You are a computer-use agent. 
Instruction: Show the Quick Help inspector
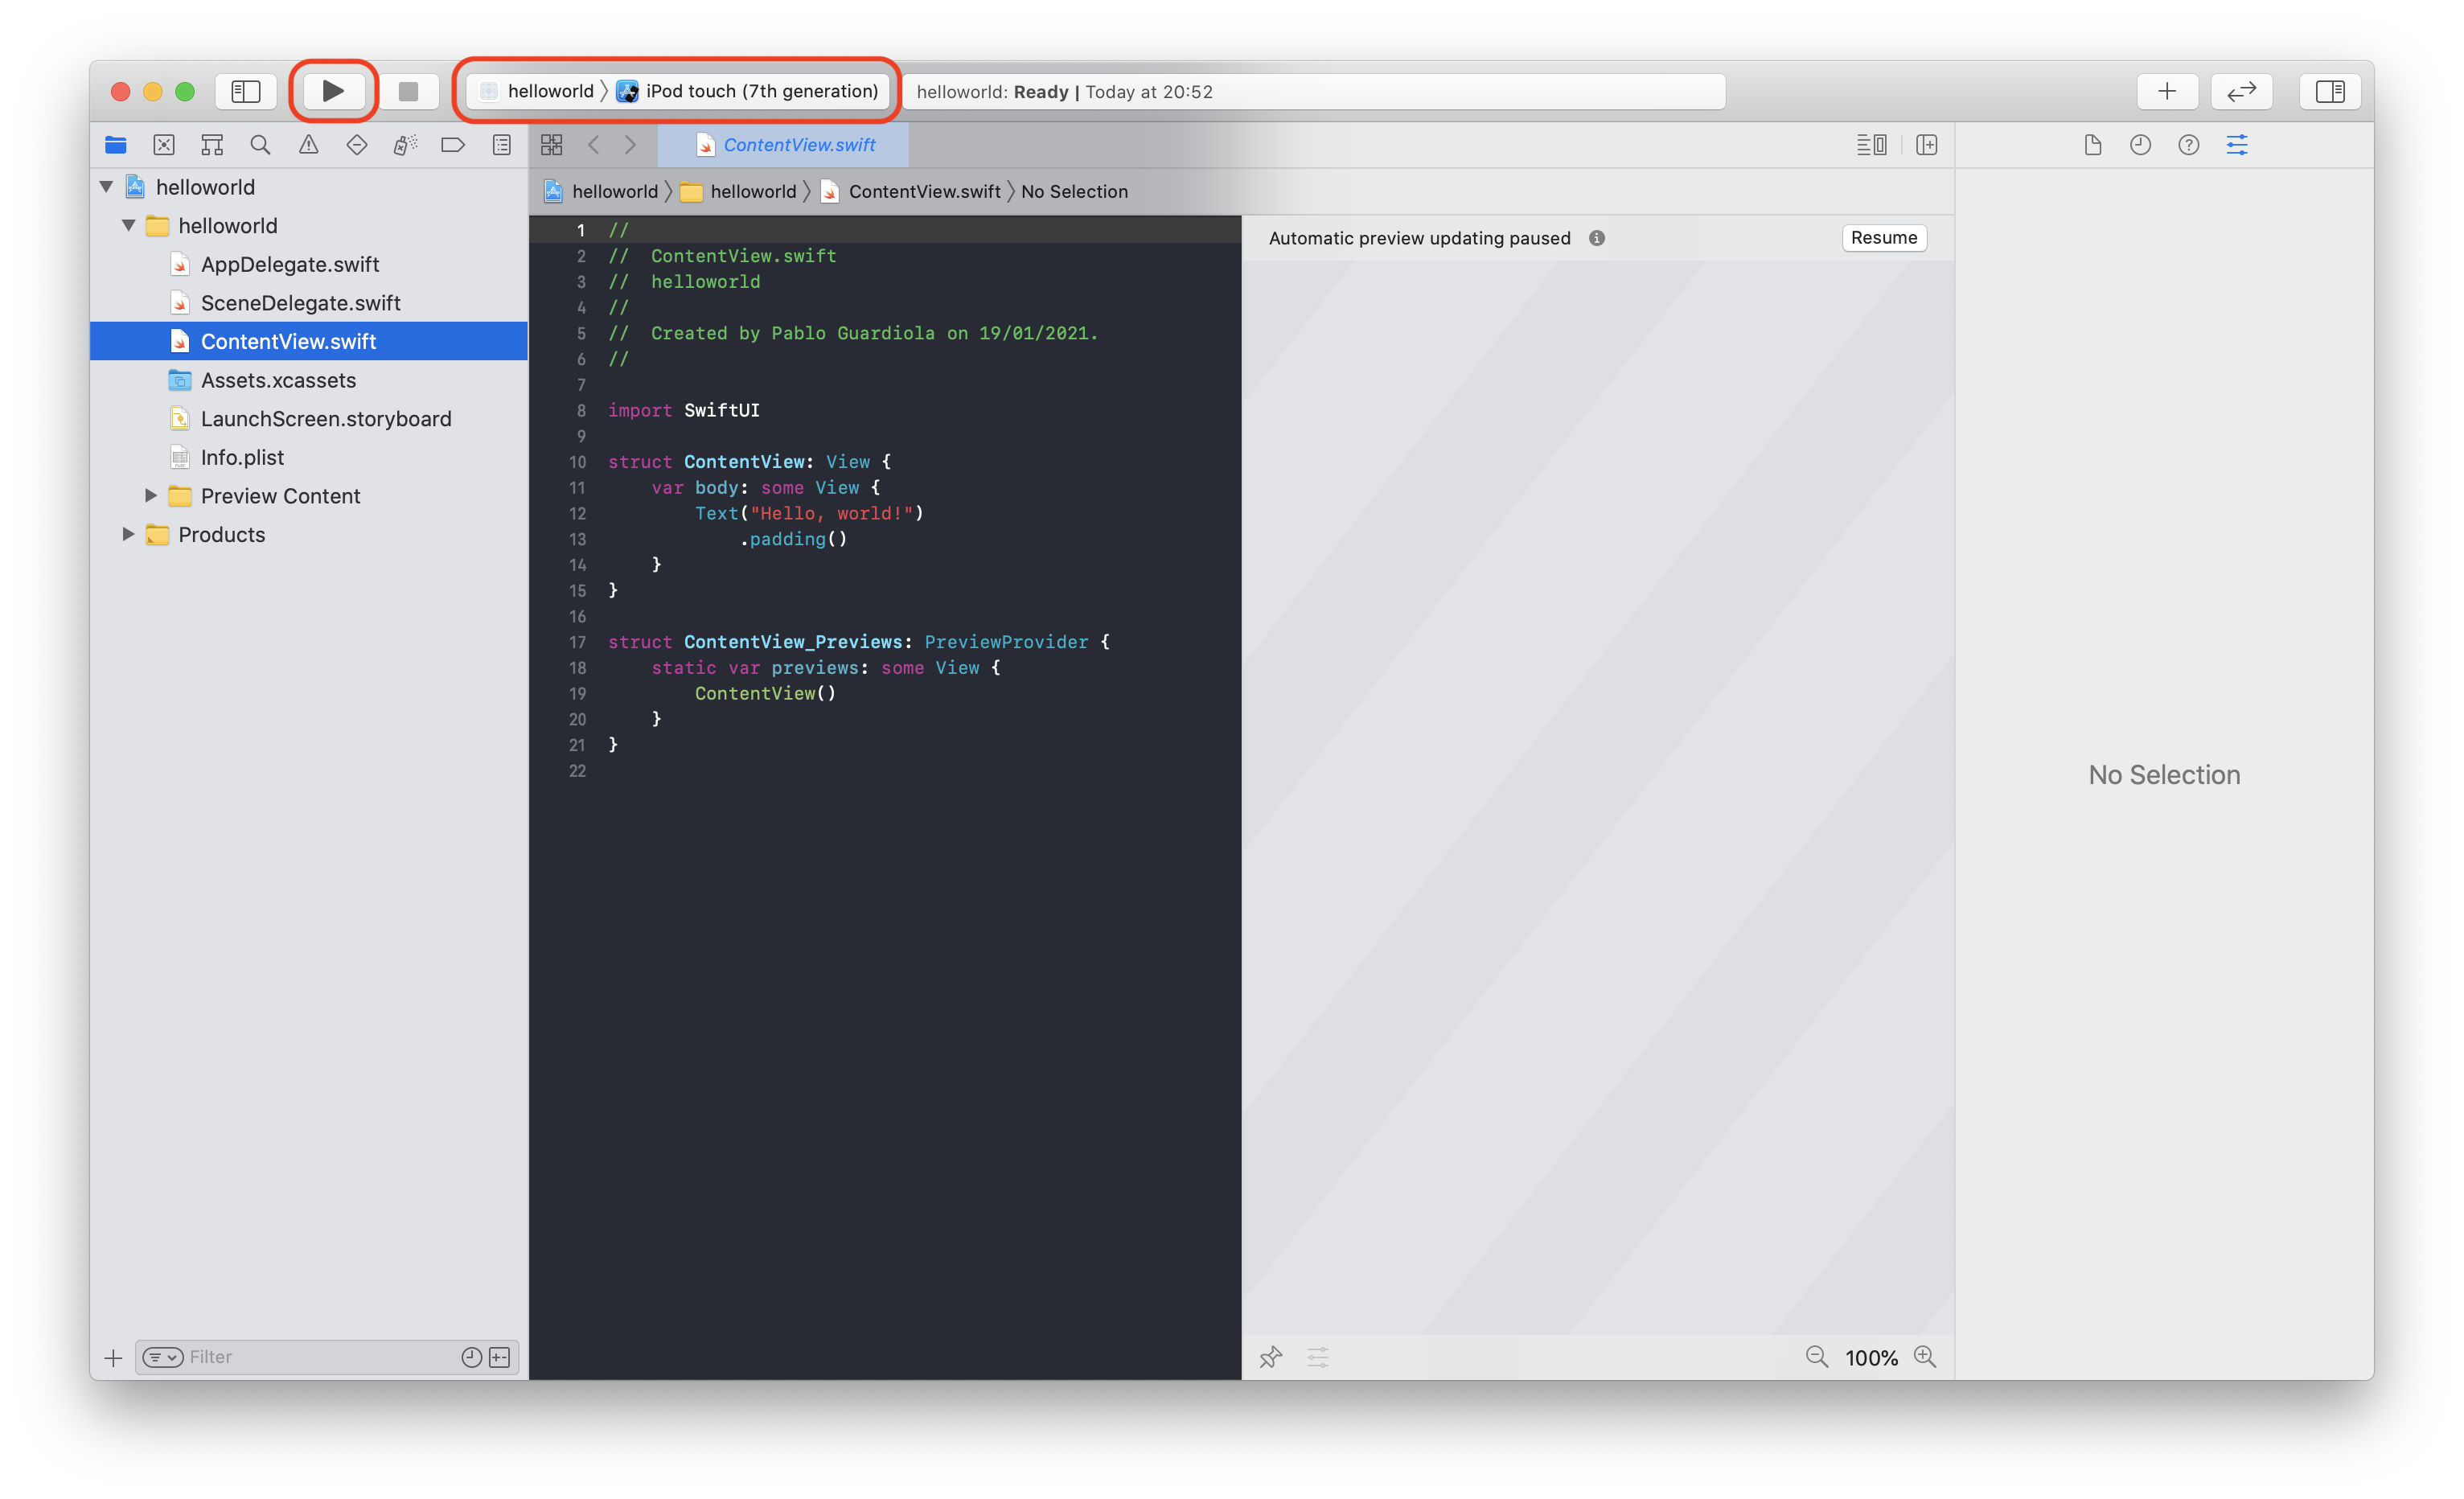[x=2189, y=145]
